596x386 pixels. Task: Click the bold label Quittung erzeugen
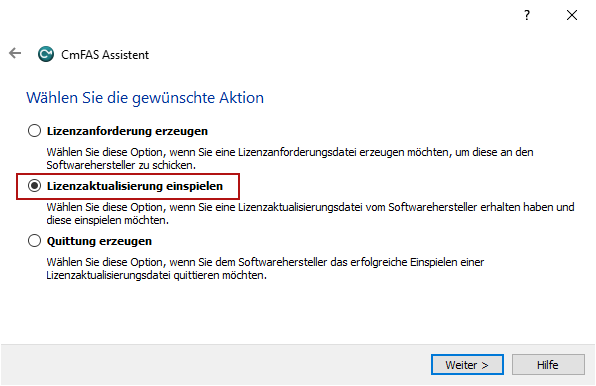pos(99,241)
